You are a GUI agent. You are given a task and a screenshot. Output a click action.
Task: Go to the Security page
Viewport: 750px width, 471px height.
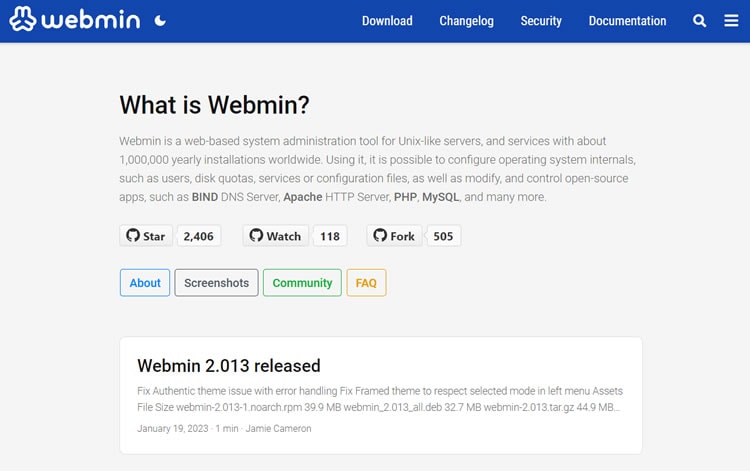pyautogui.click(x=541, y=21)
